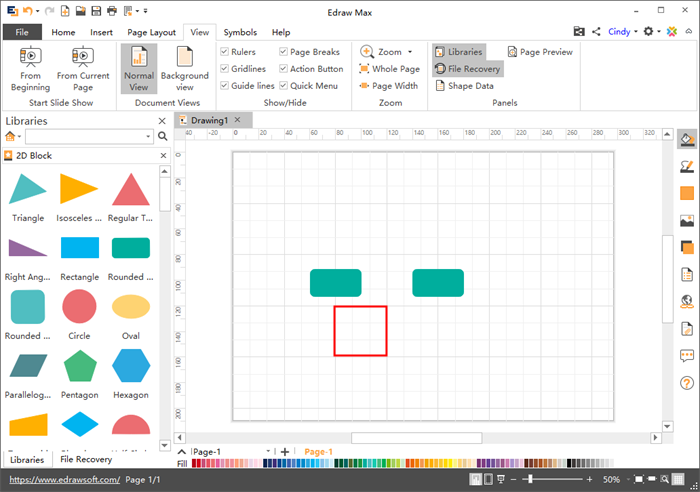Click the library search input field
Screen dimensions: 700x492
(85, 136)
